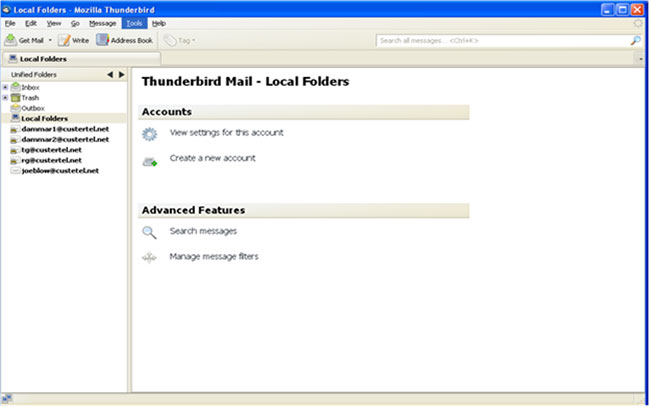
Task: Switch to next folder view arrow
Action: (x=121, y=75)
